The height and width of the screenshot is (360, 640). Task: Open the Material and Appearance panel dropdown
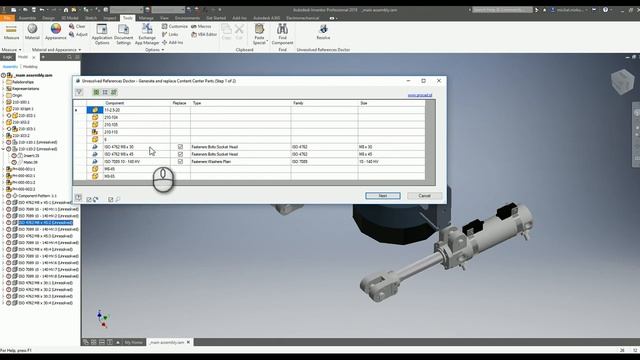click(x=80, y=50)
